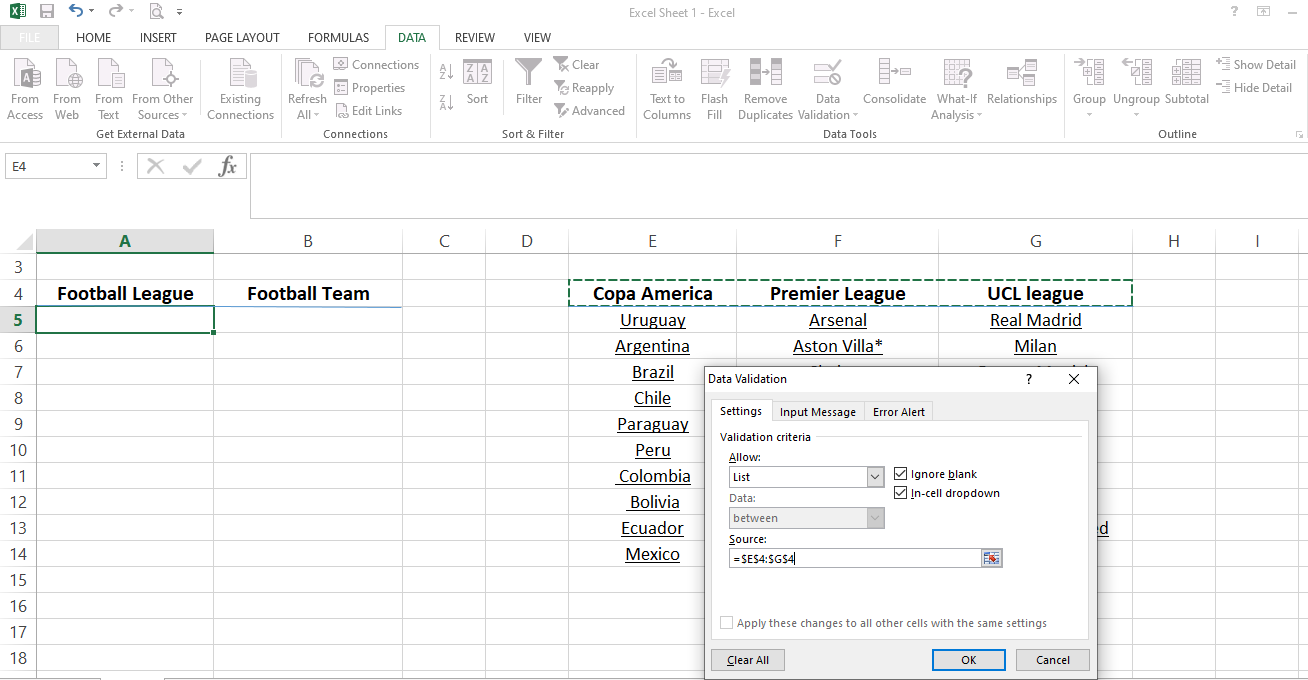Go to the FORMULAS ribbon tab

(x=338, y=37)
